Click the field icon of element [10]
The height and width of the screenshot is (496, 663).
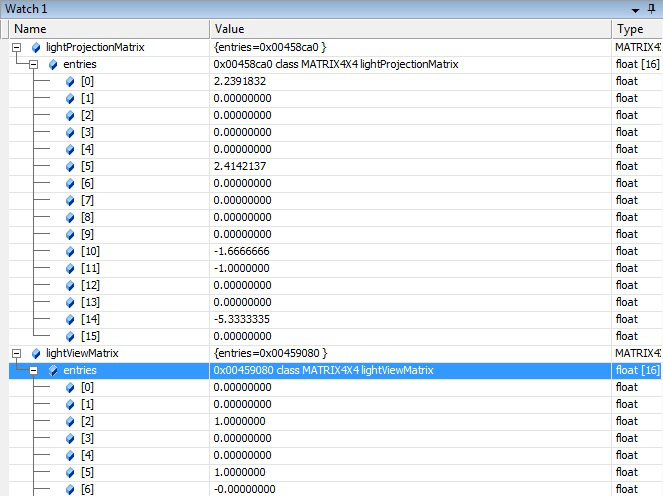[70, 251]
